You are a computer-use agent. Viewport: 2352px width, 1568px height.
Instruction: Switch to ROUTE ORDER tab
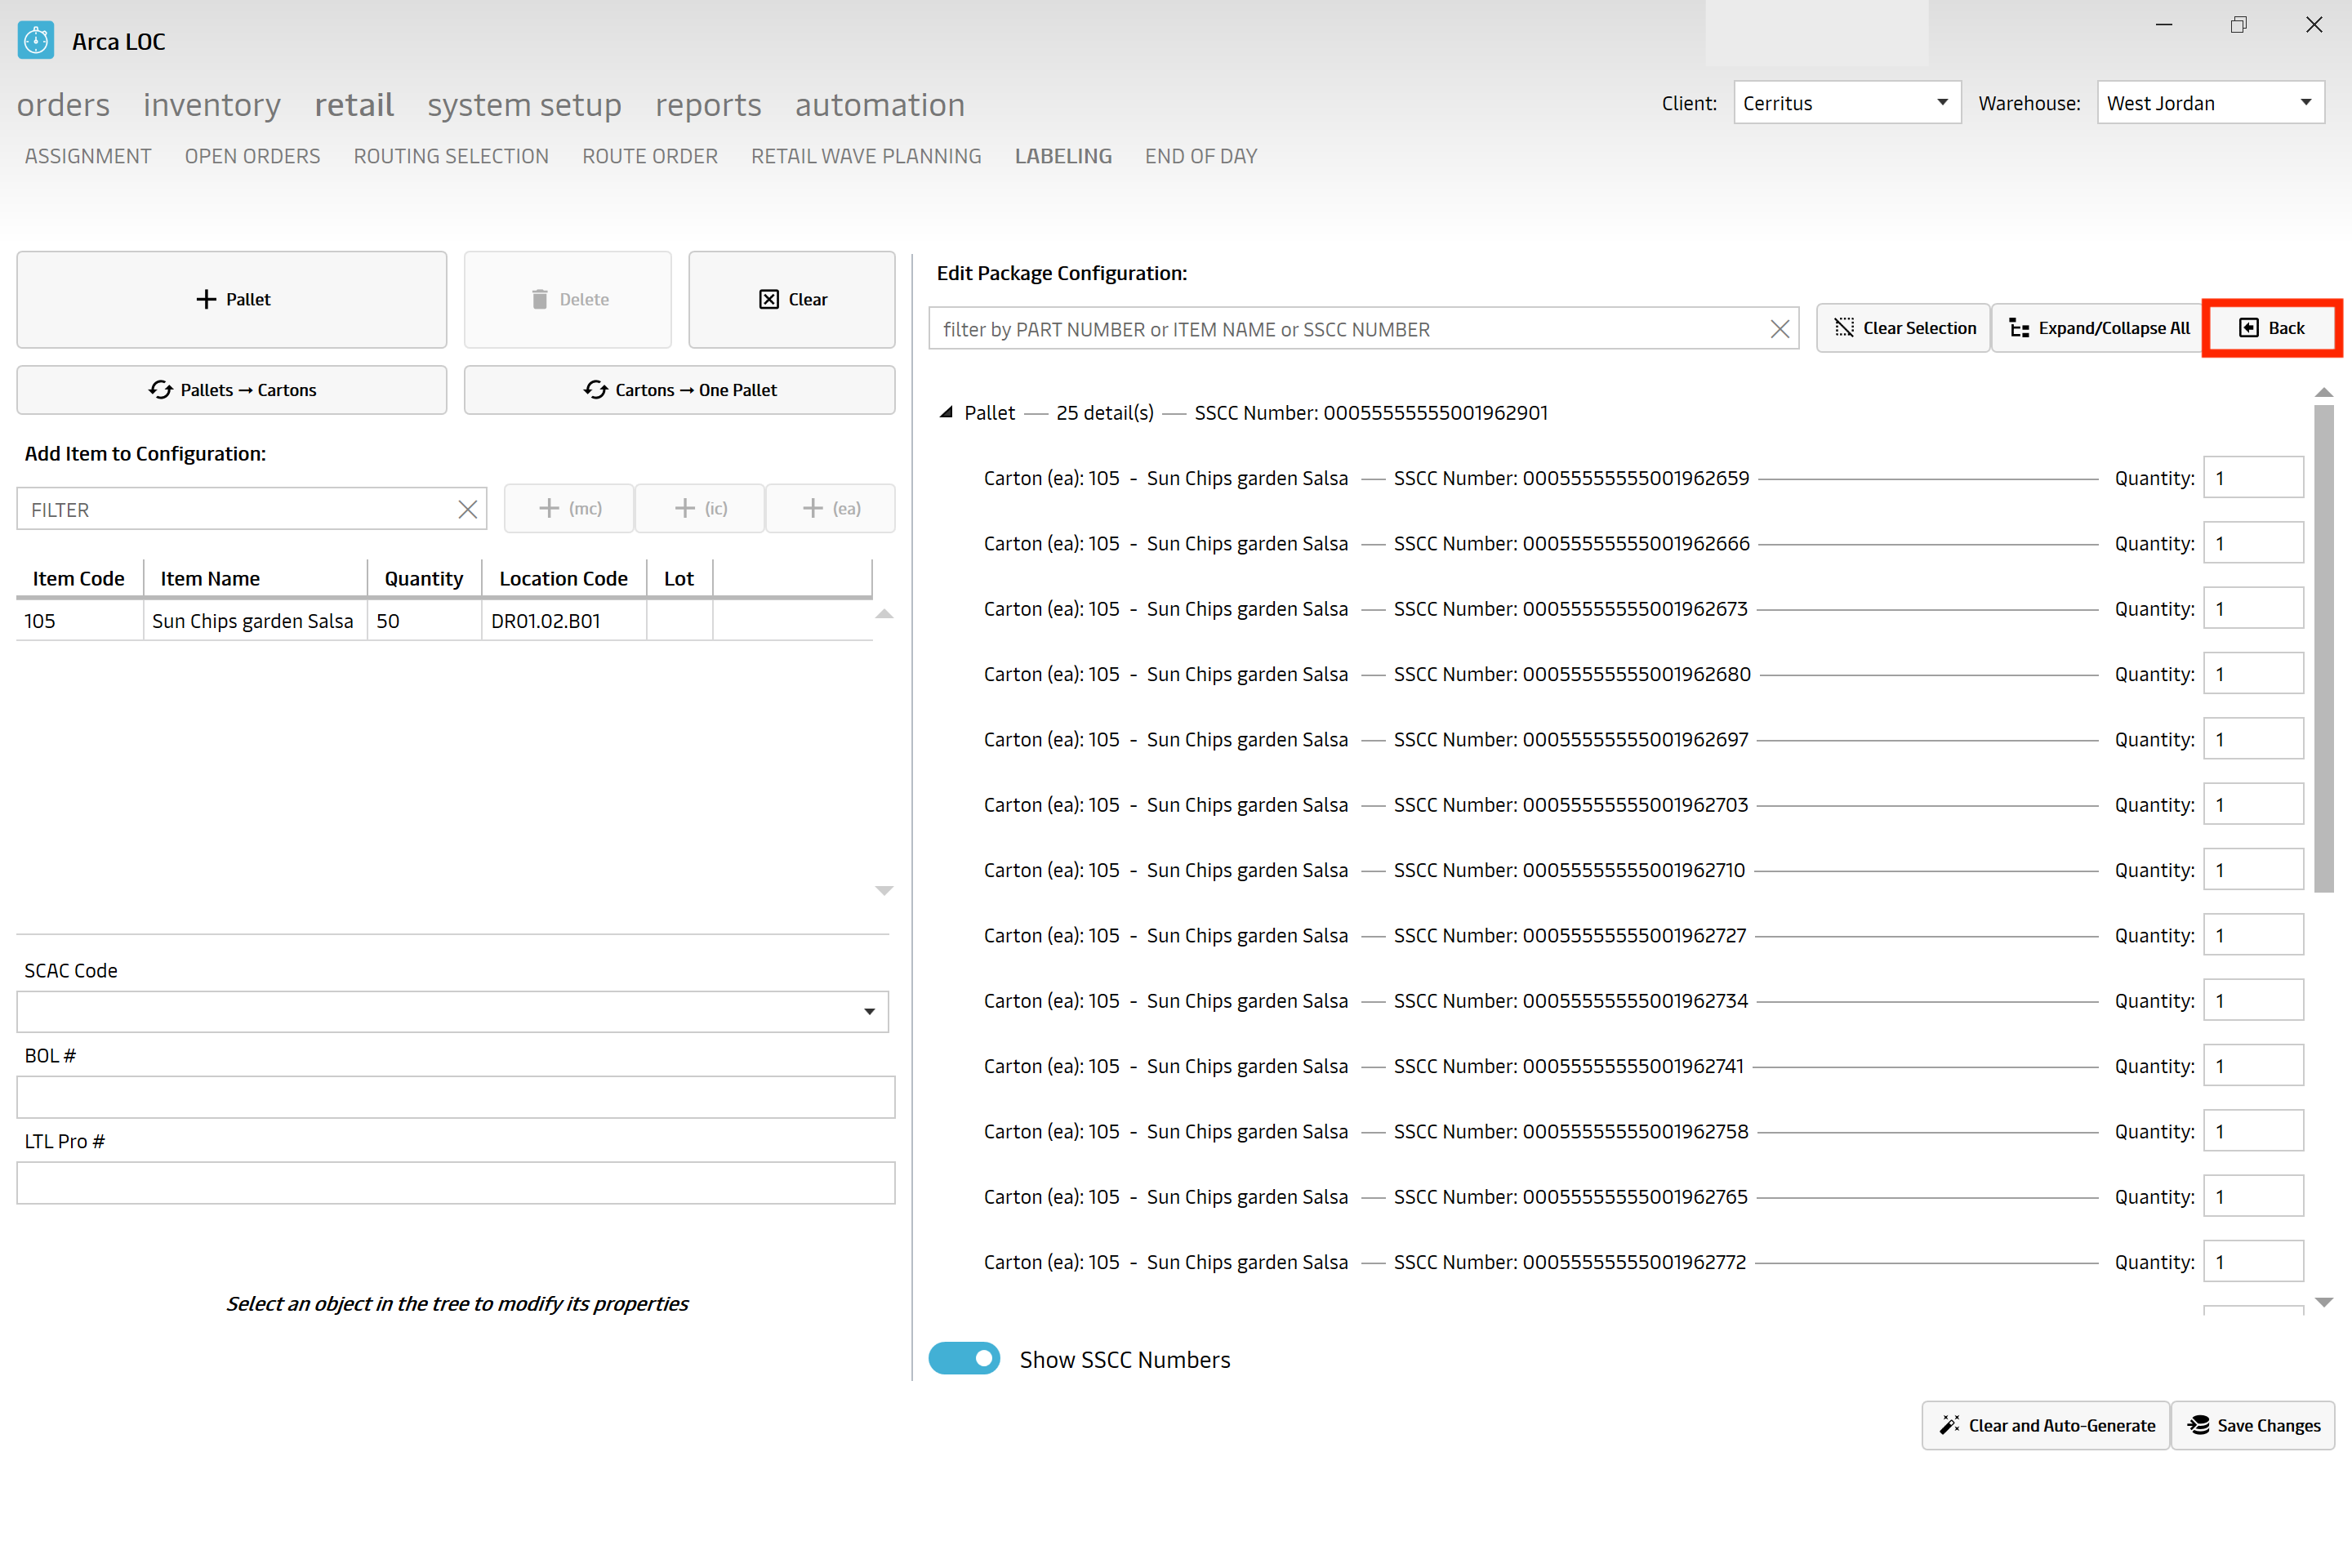click(650, 156)
